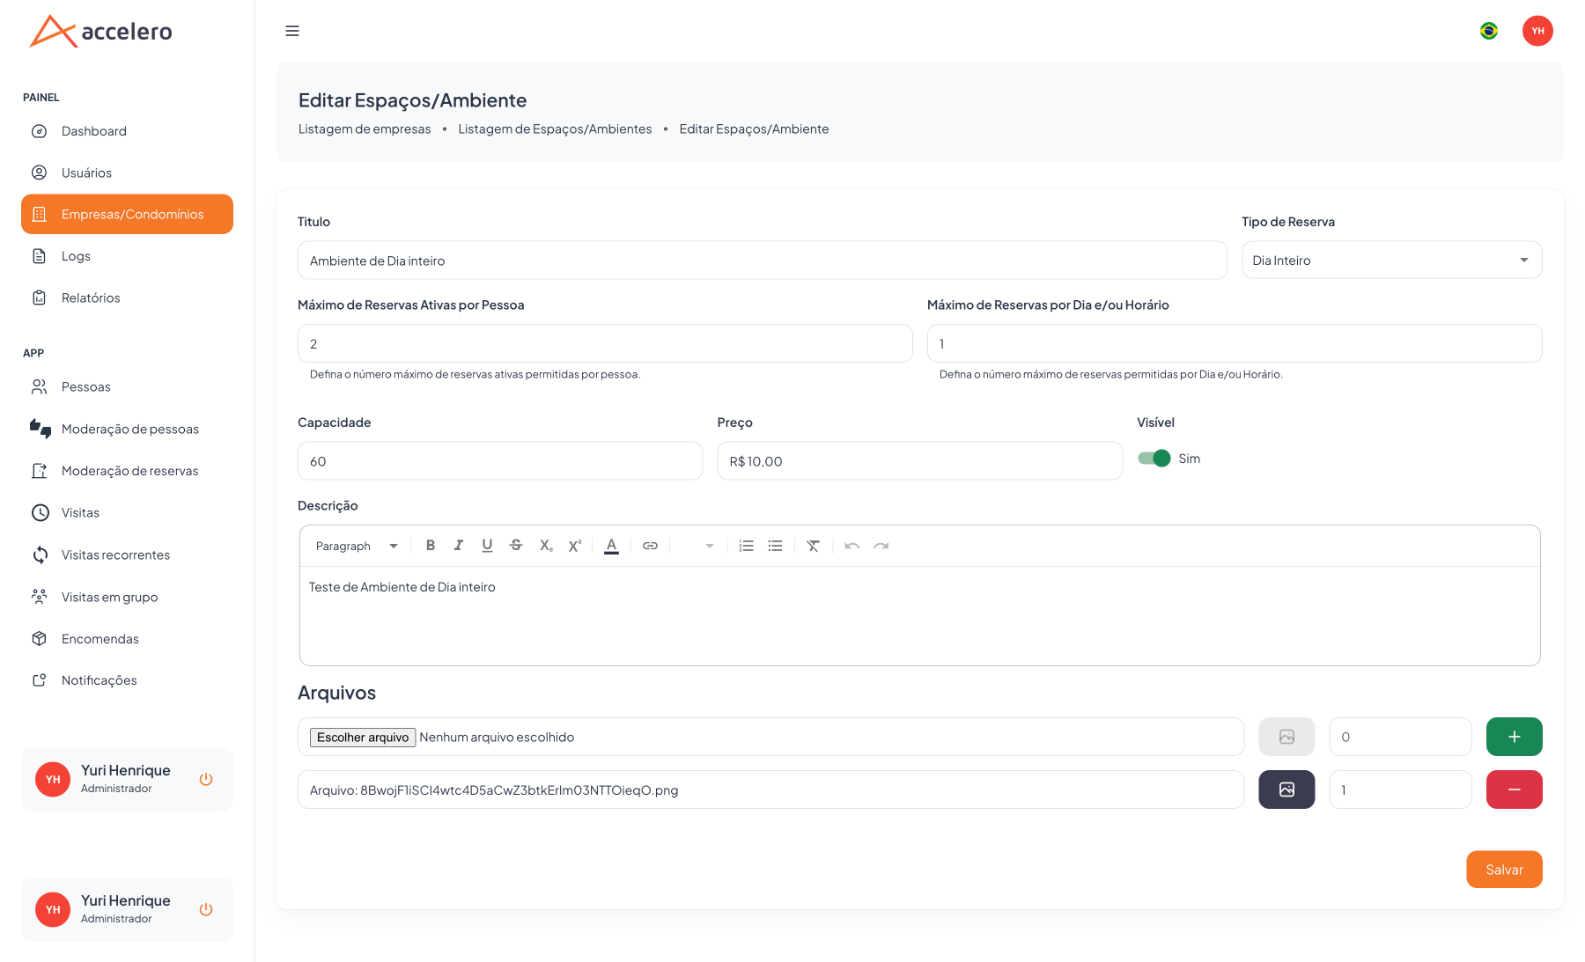Expand the Paragraph style dropdown
Image resolution: width=1585 pixels, height=962 pixels.
tap(356, 546)
